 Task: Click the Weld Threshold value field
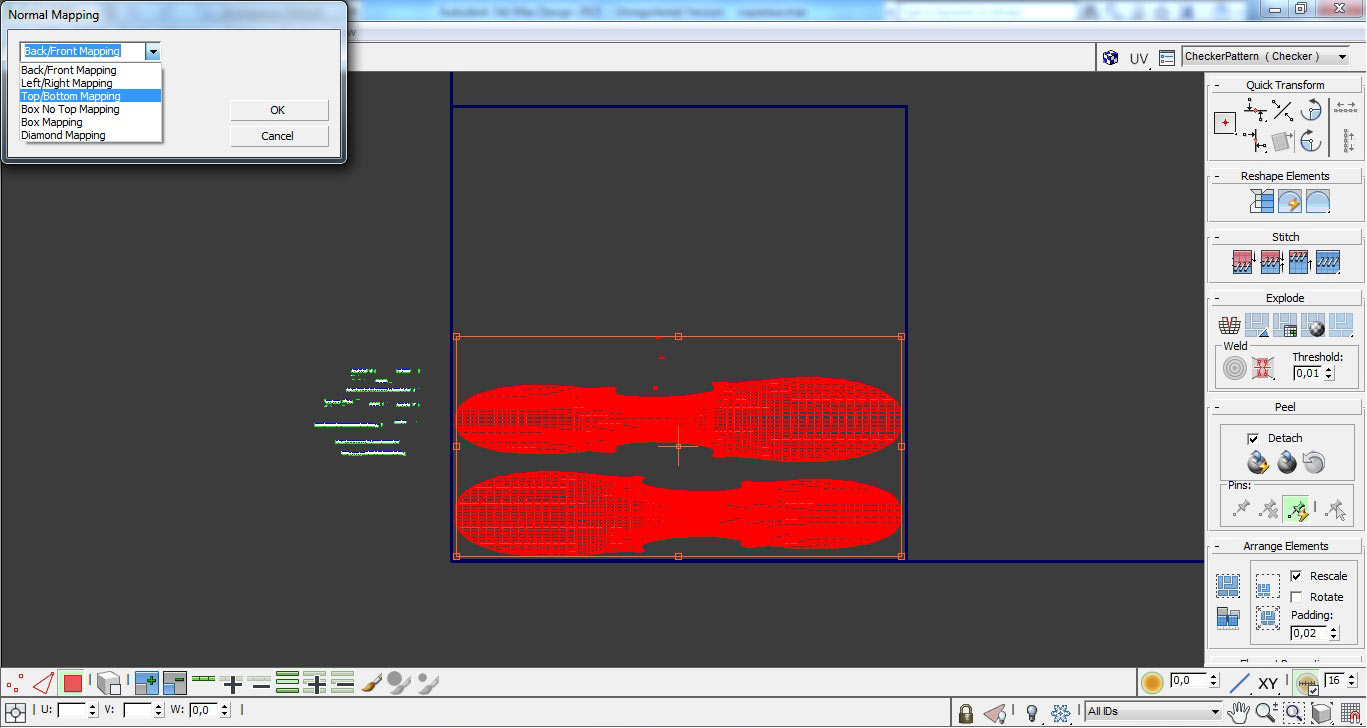pos(1307,373)
